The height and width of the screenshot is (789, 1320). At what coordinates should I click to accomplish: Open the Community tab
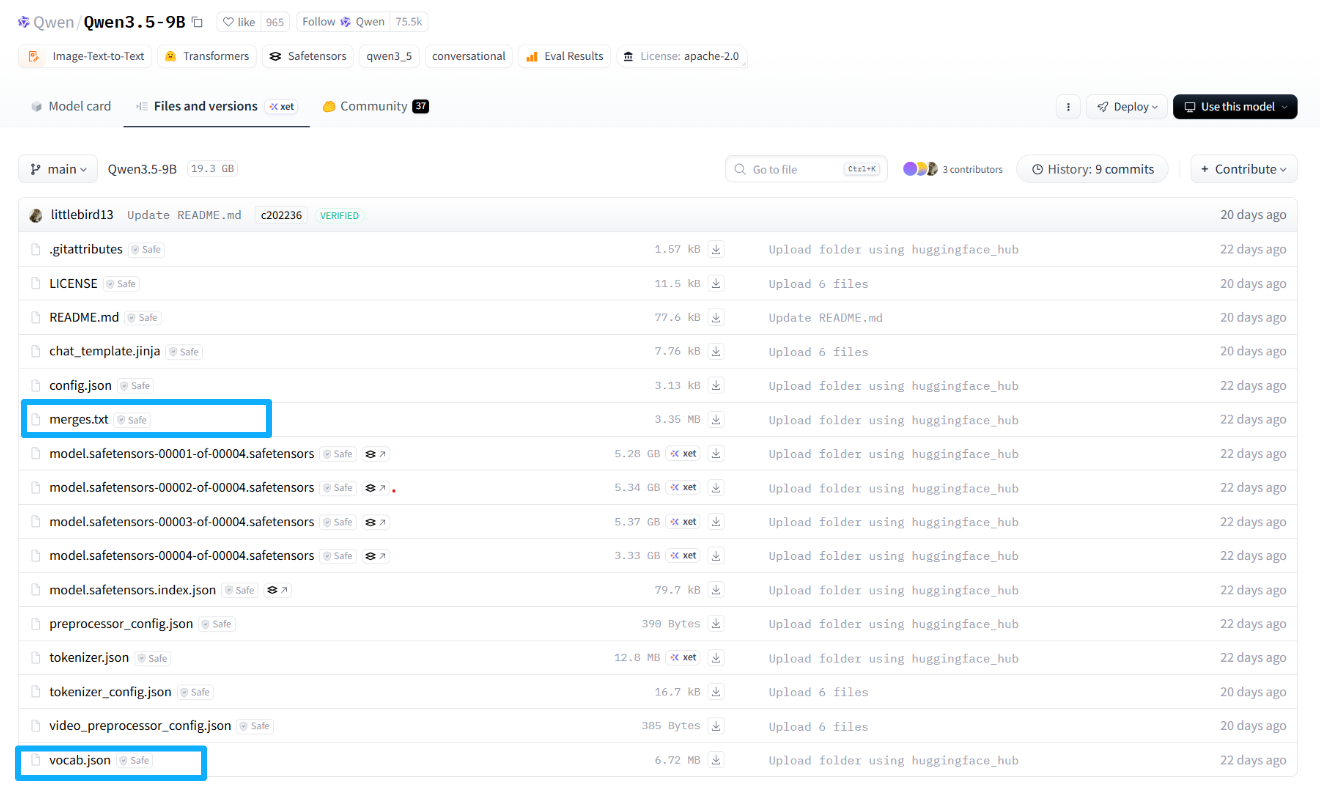click(x=375, y=106)
